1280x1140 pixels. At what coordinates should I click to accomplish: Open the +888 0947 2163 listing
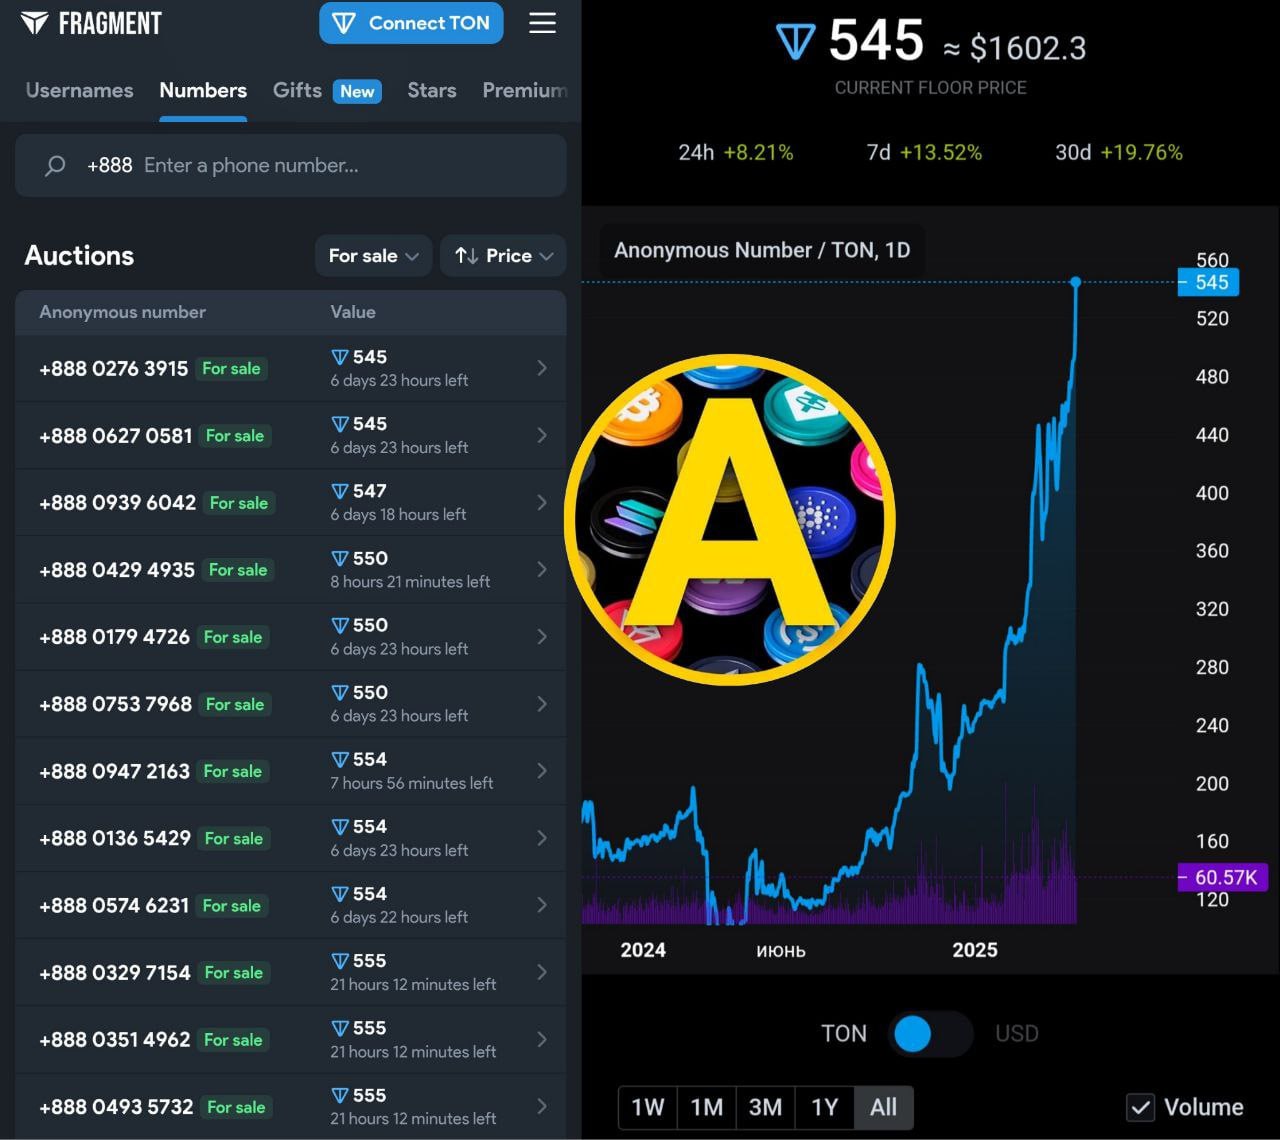pyautogui.click(x=114, y=771)
